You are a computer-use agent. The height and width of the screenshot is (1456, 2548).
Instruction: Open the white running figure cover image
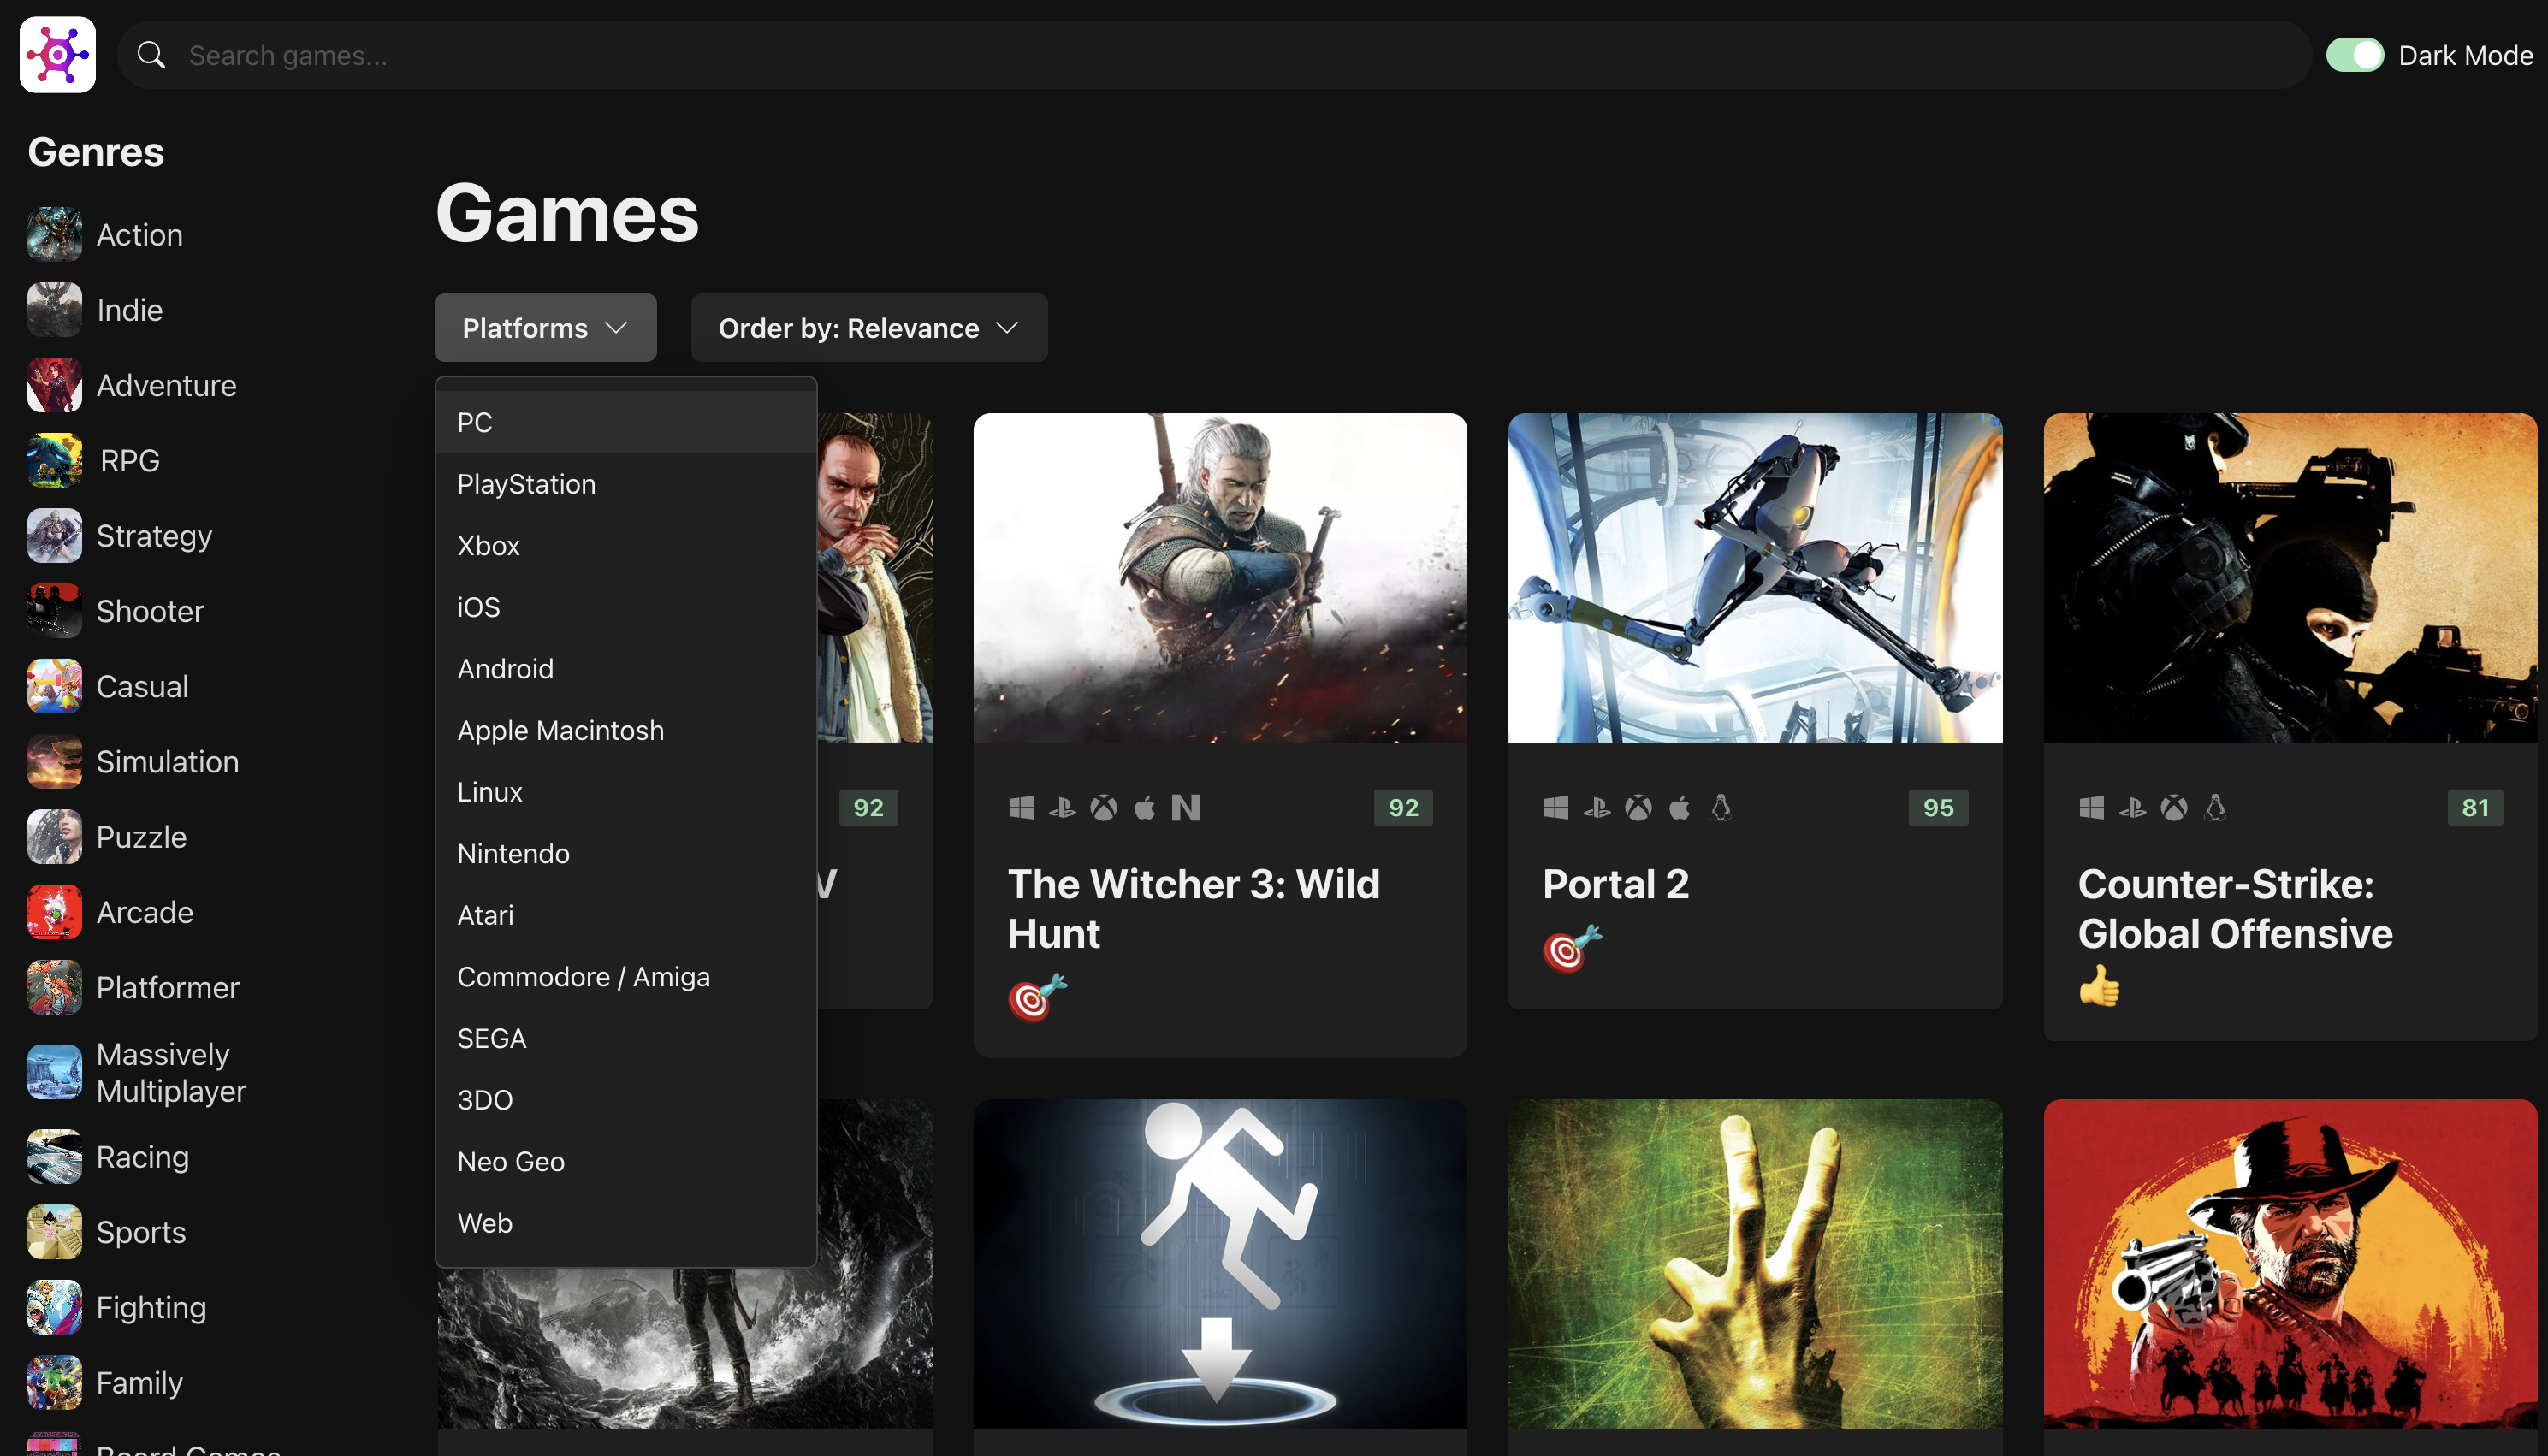tap(1220, 1264)
